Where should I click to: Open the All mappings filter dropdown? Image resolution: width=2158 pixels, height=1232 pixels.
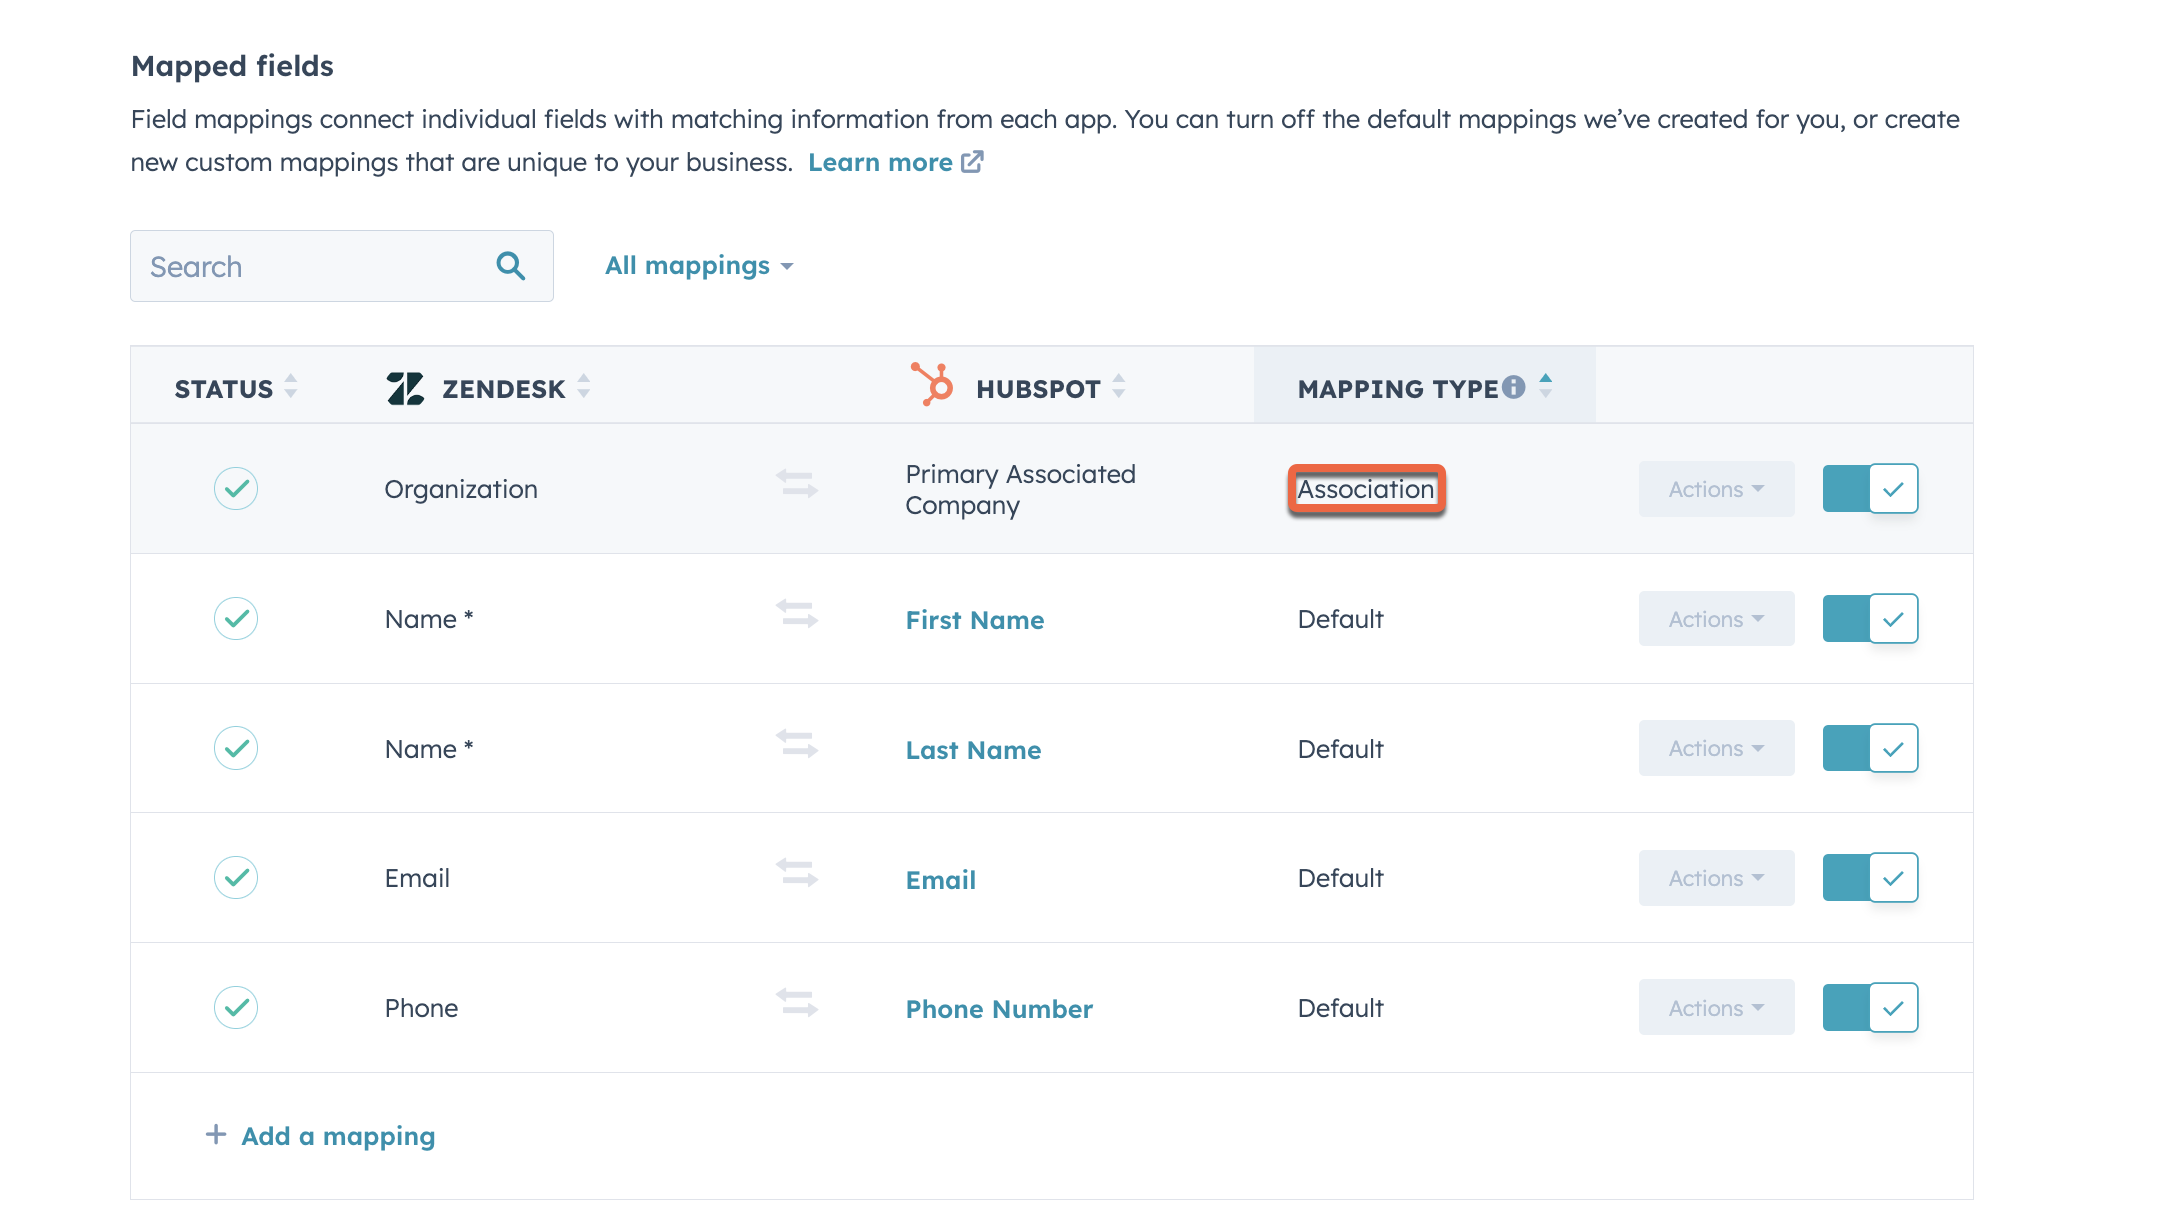pyautogui.click(x=698, y=265)
